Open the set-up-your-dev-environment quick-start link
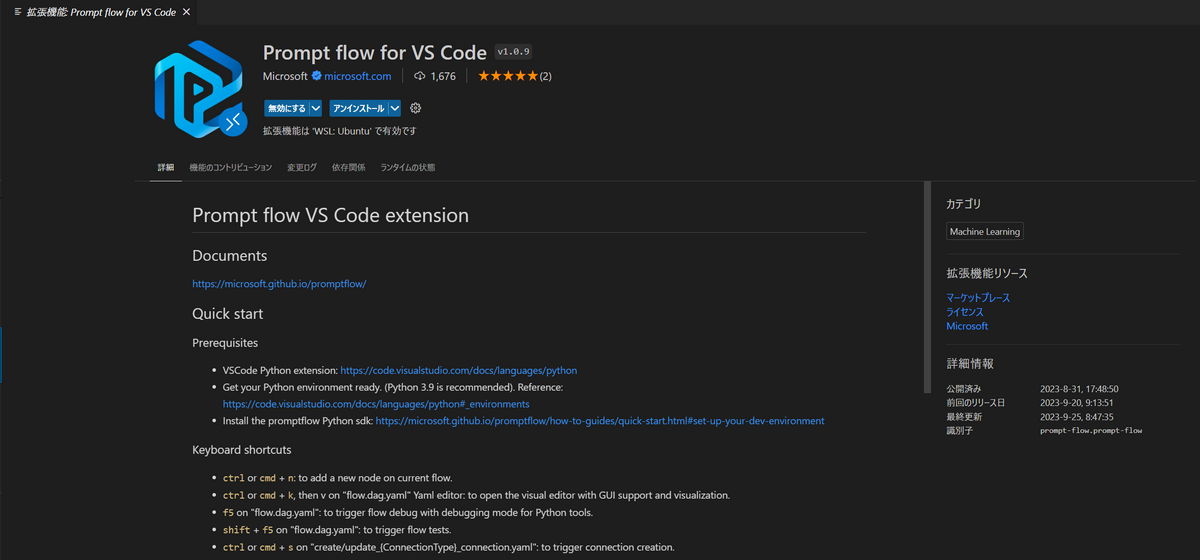Viewport: 1200px width, 560px height. pos(600,421)
